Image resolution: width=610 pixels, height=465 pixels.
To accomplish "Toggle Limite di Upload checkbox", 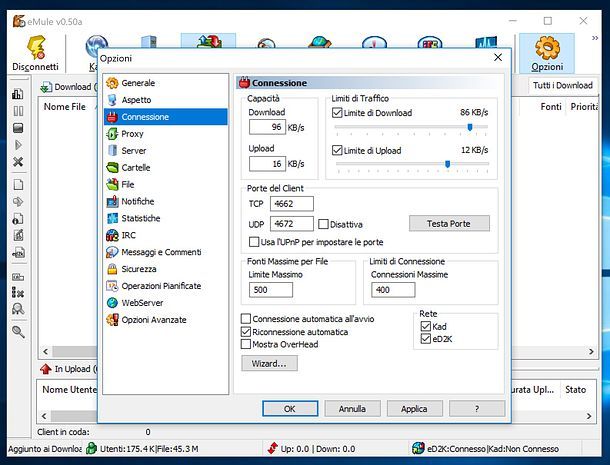I will 337,150.
